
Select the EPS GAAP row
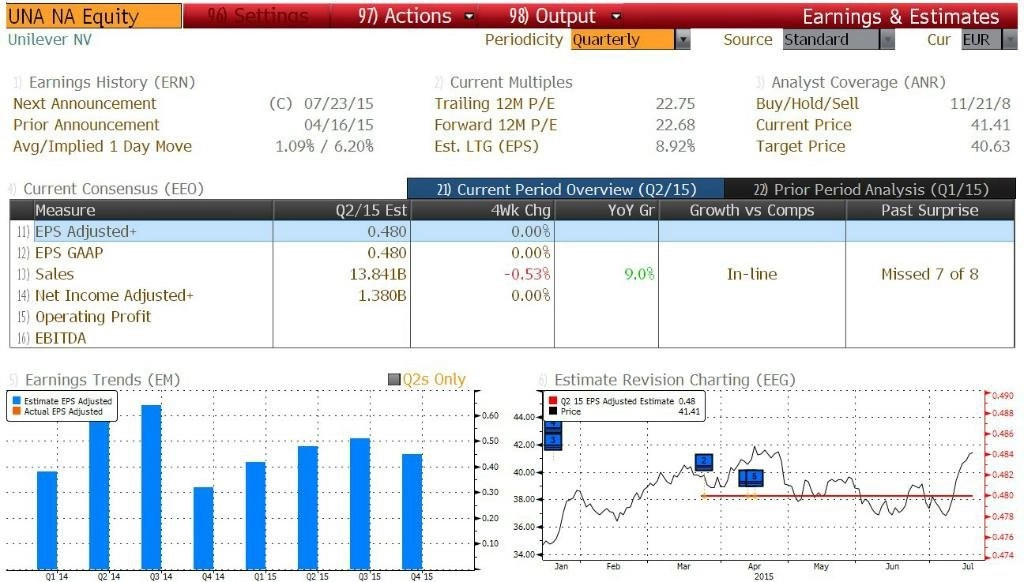[x=512, y=253]
